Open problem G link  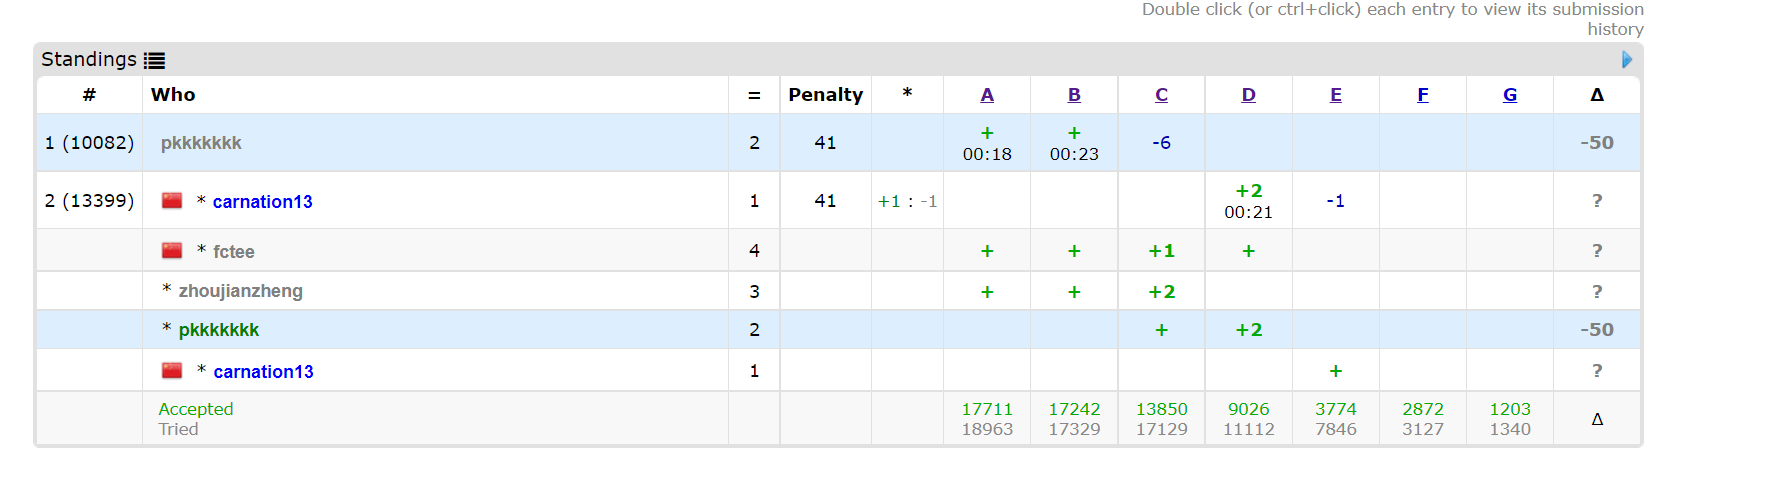(x=1510, y=95)
